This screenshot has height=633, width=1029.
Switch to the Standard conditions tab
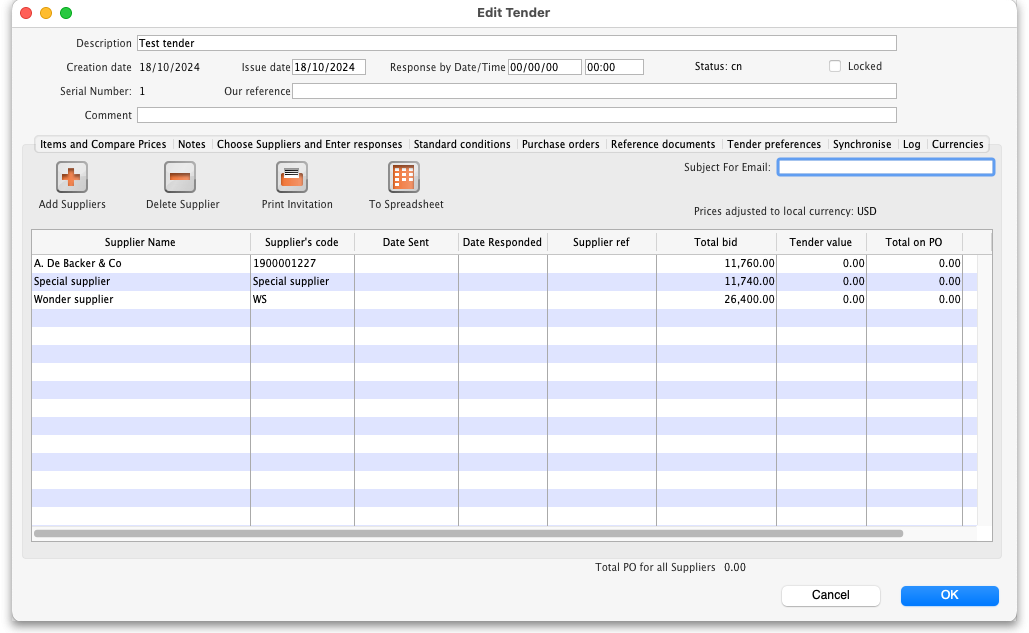pos(462,144)
